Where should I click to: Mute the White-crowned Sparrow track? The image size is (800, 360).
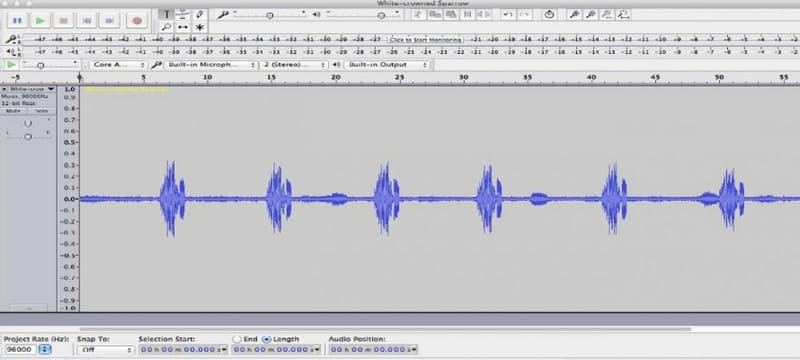click(x=14, y=111)
